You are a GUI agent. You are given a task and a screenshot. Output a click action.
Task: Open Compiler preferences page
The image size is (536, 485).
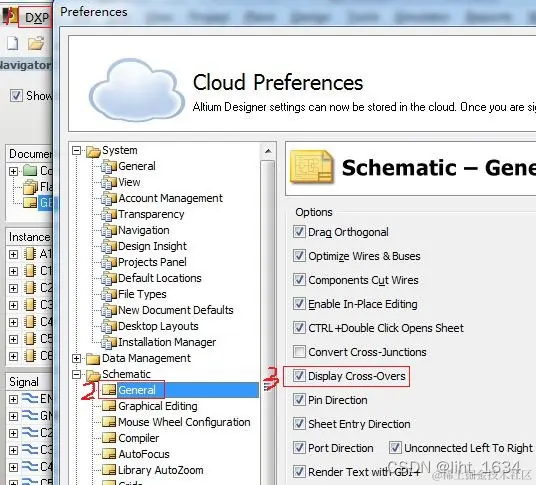point(138,438)
